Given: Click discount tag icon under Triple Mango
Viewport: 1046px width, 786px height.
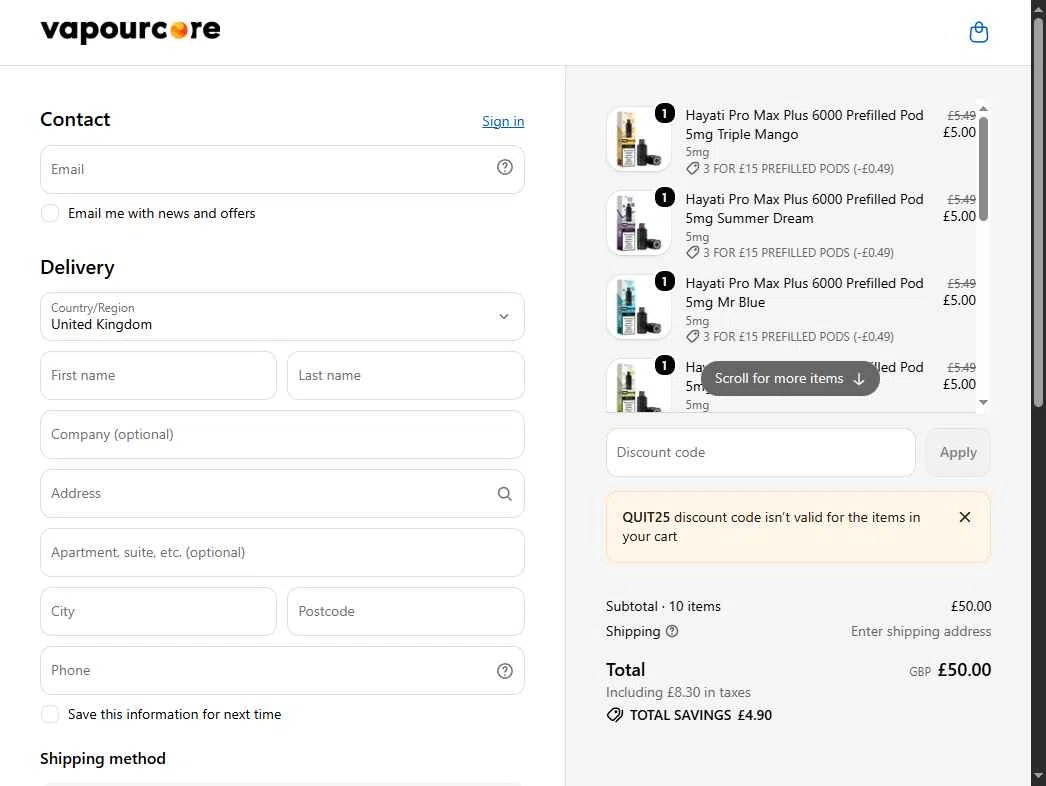Looking at the screenshot, I should tap(692, 169).
